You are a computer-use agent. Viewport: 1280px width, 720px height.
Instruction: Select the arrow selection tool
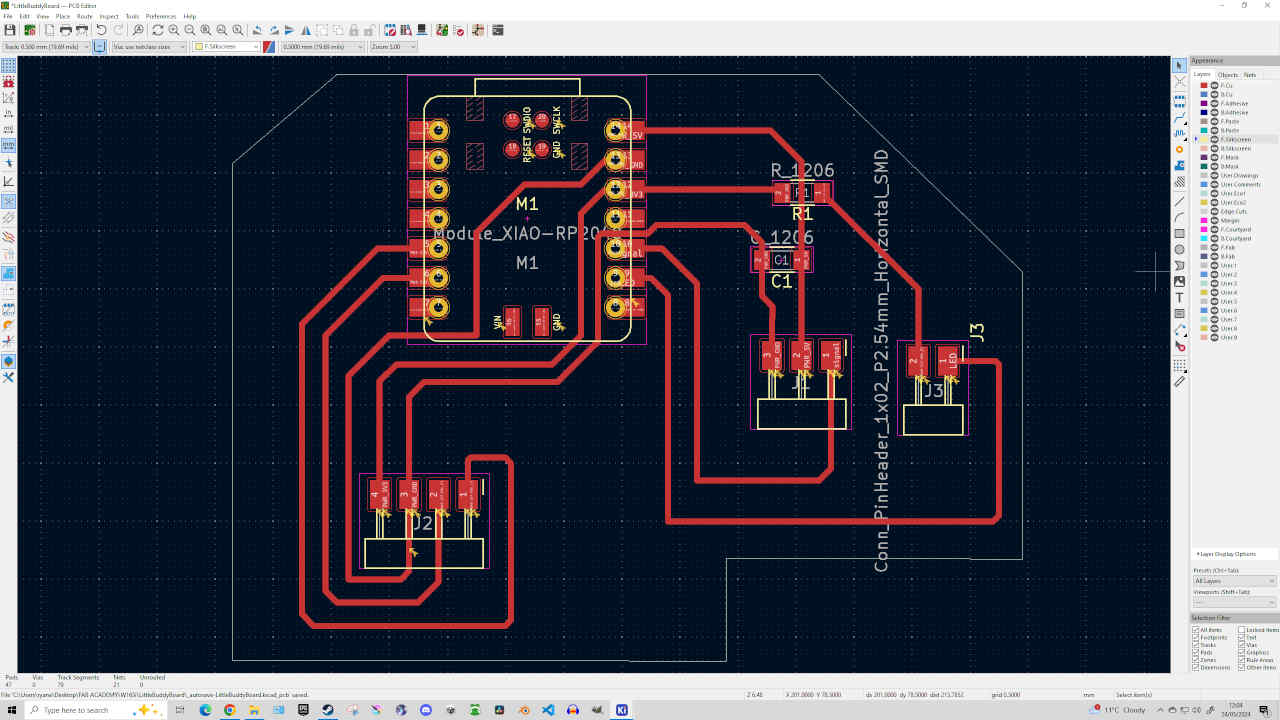click(1180, 65)
